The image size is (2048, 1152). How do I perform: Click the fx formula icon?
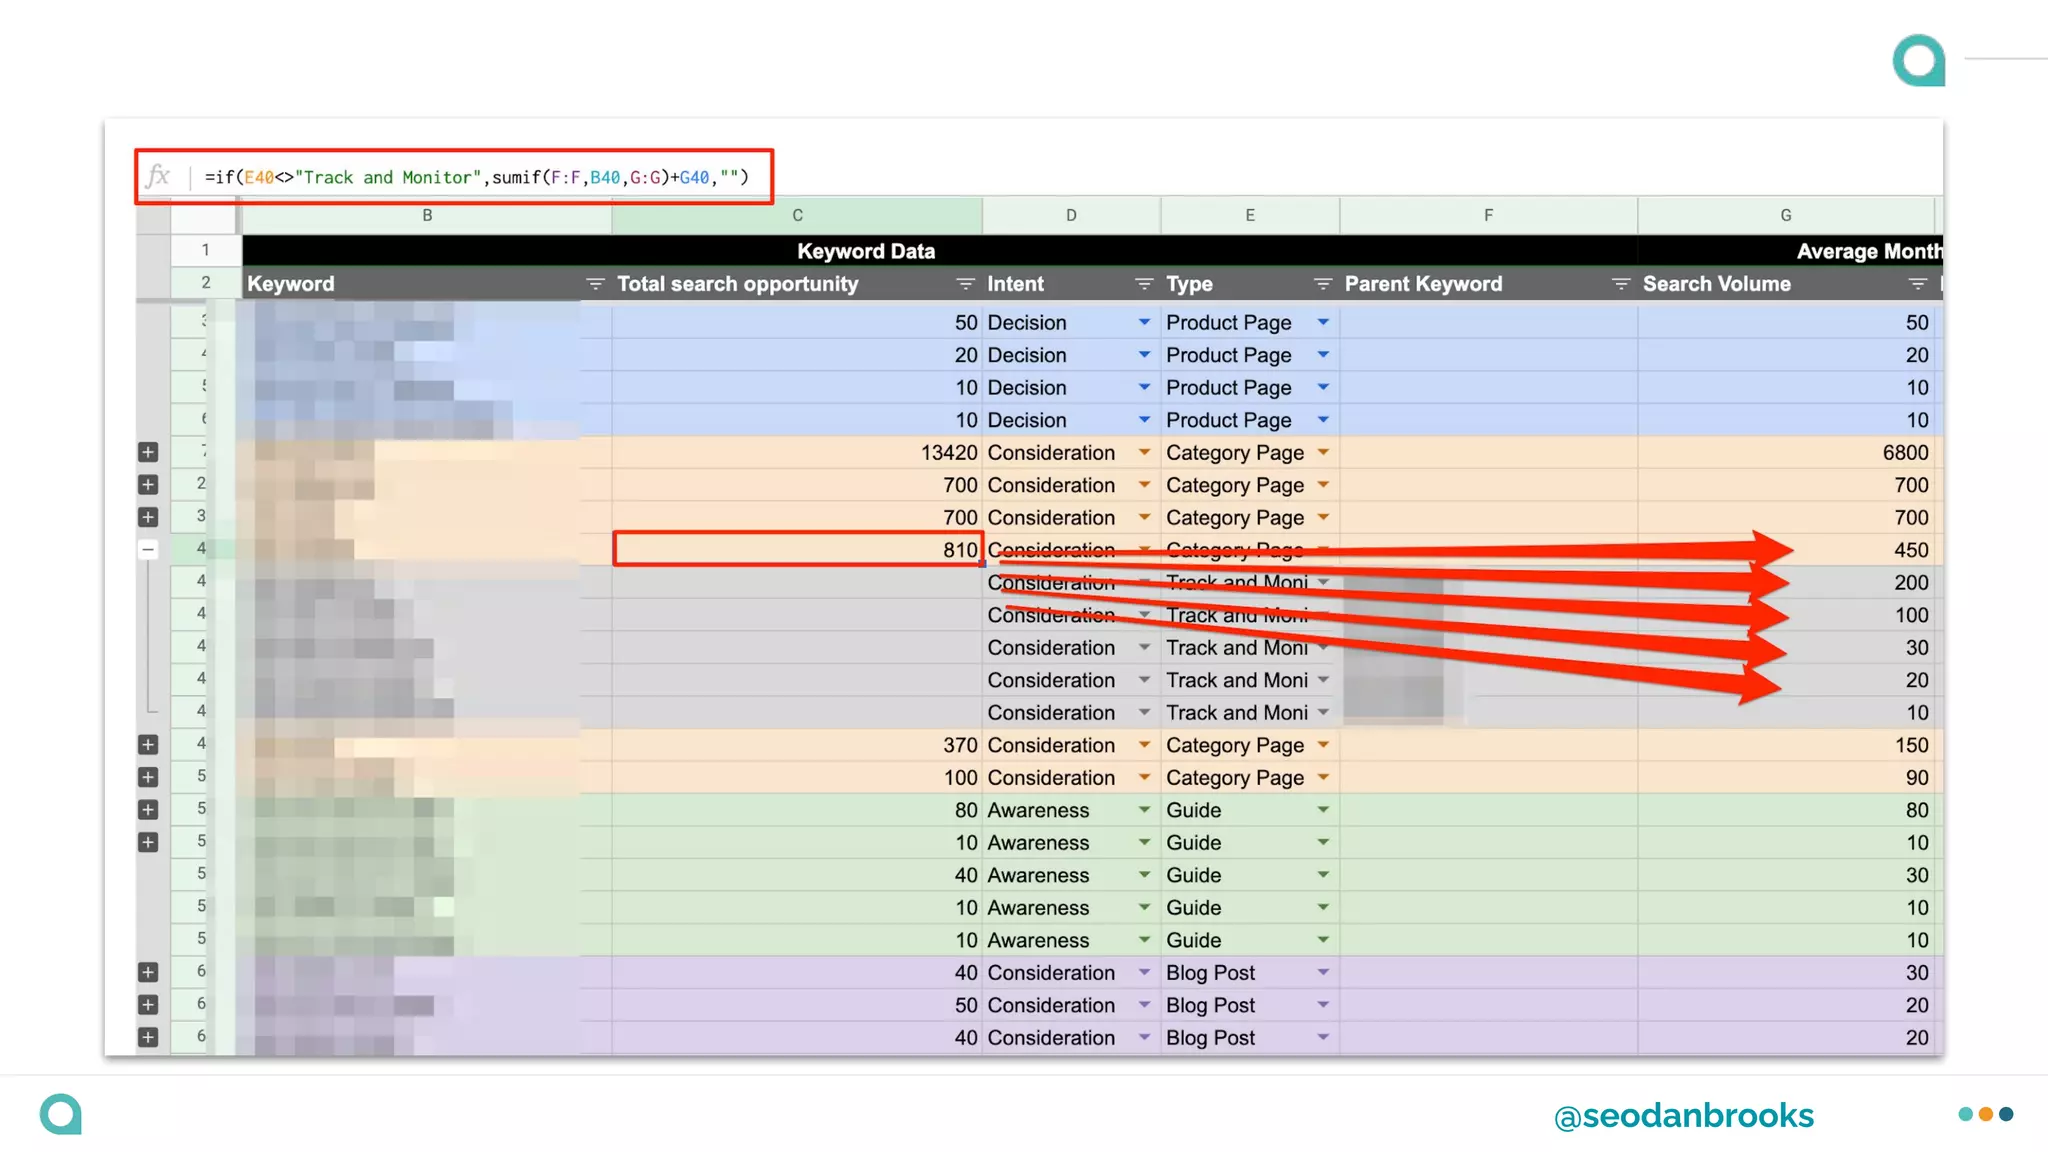pos(158,177)
